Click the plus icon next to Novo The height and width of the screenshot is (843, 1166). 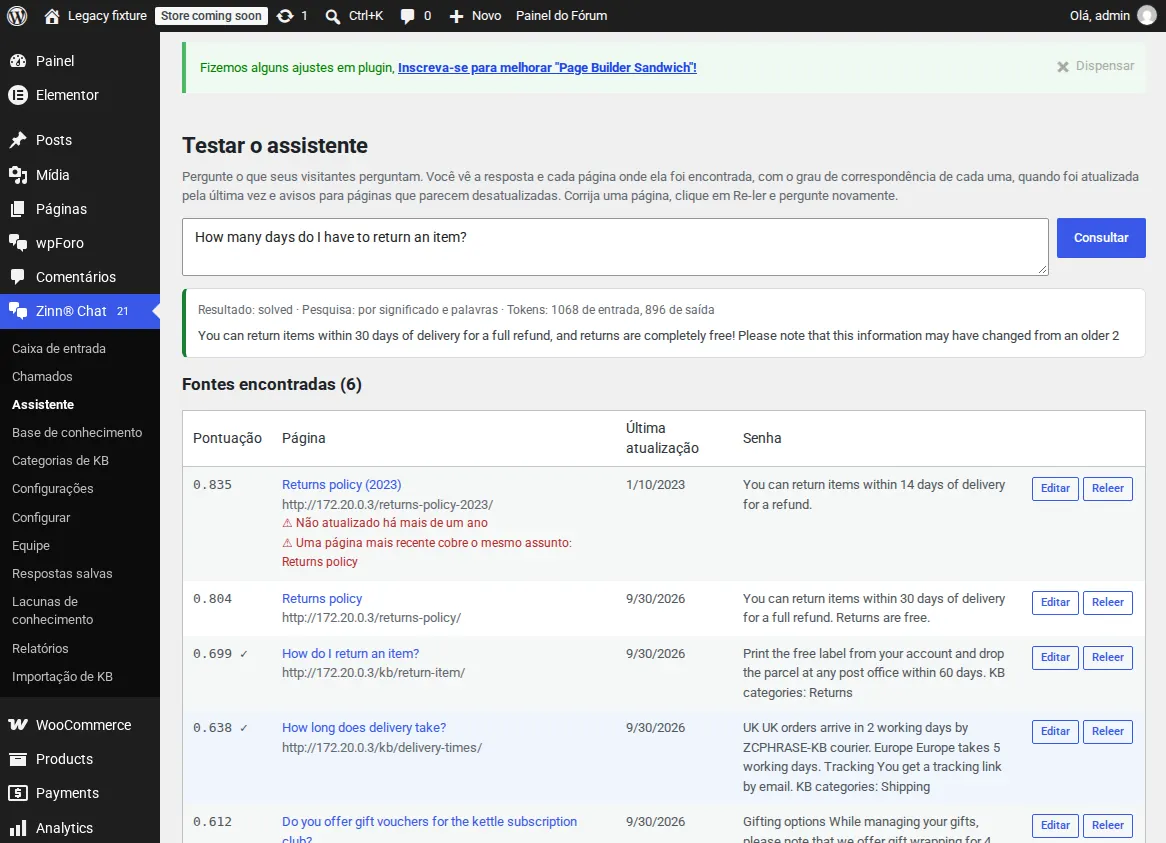[456, 16]
